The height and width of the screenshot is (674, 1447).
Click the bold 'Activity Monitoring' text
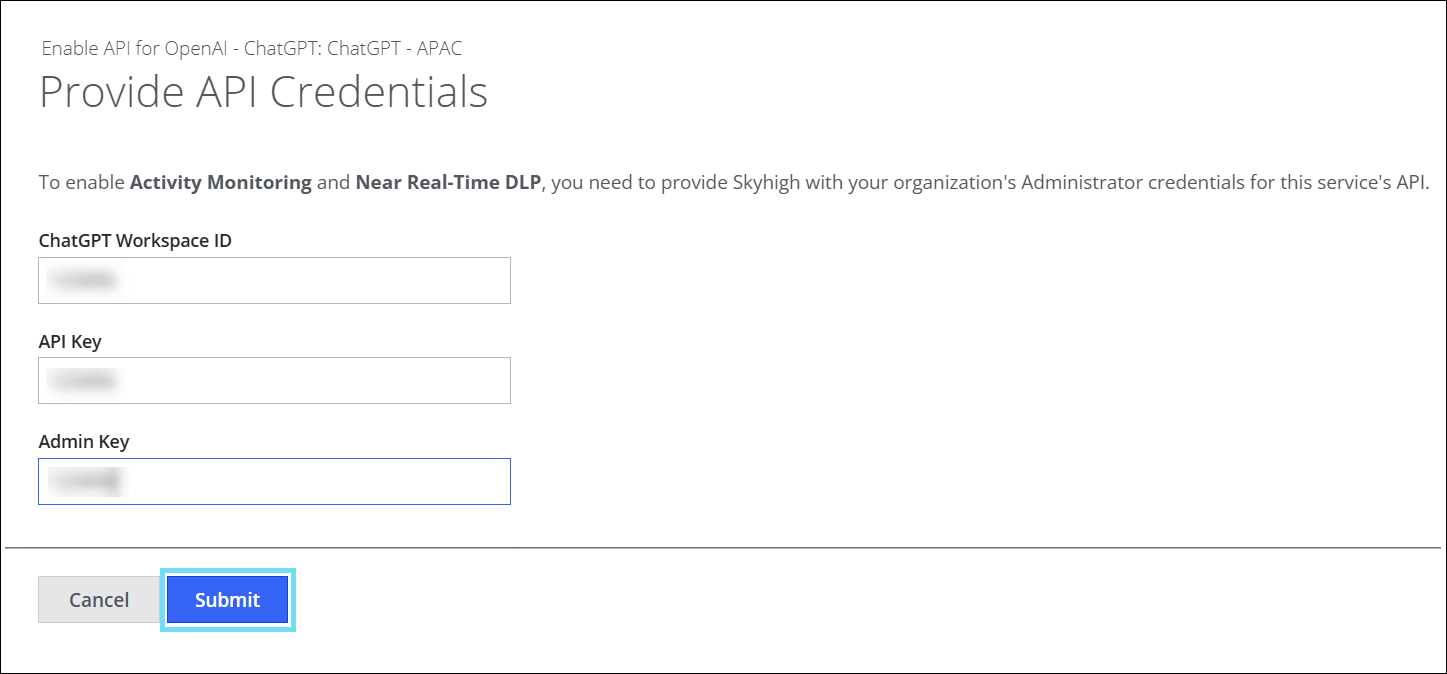(x=221, y=183)
